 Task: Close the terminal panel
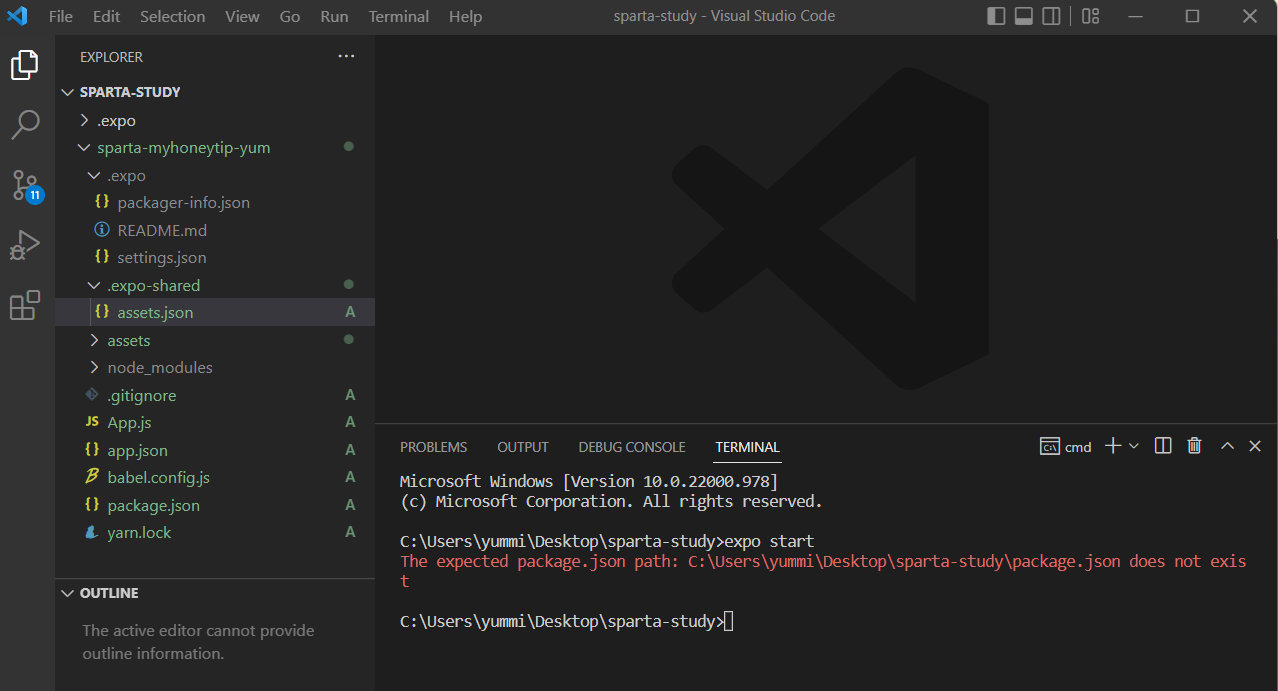1256,446
